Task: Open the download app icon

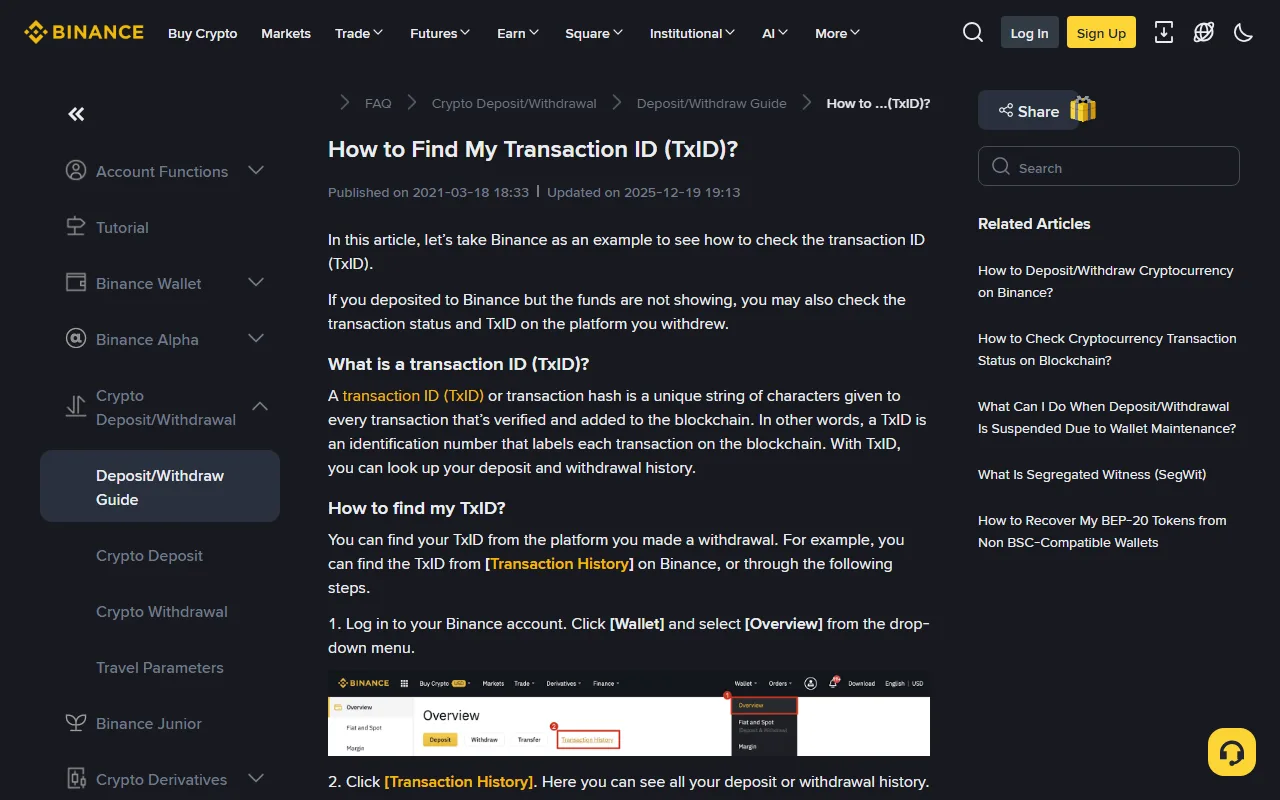Action: pyautogui.click(x=1164, y=33)
